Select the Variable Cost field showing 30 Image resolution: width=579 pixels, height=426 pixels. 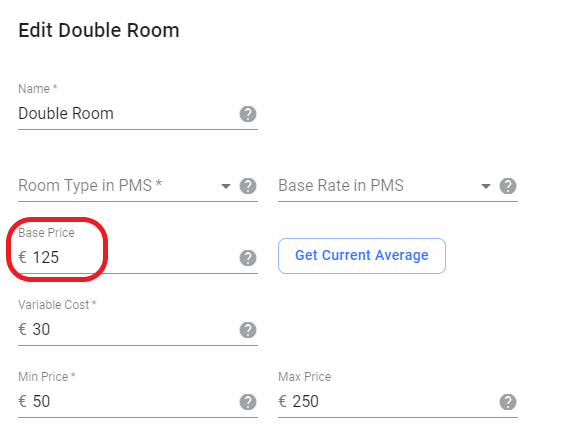click(127, 329)
